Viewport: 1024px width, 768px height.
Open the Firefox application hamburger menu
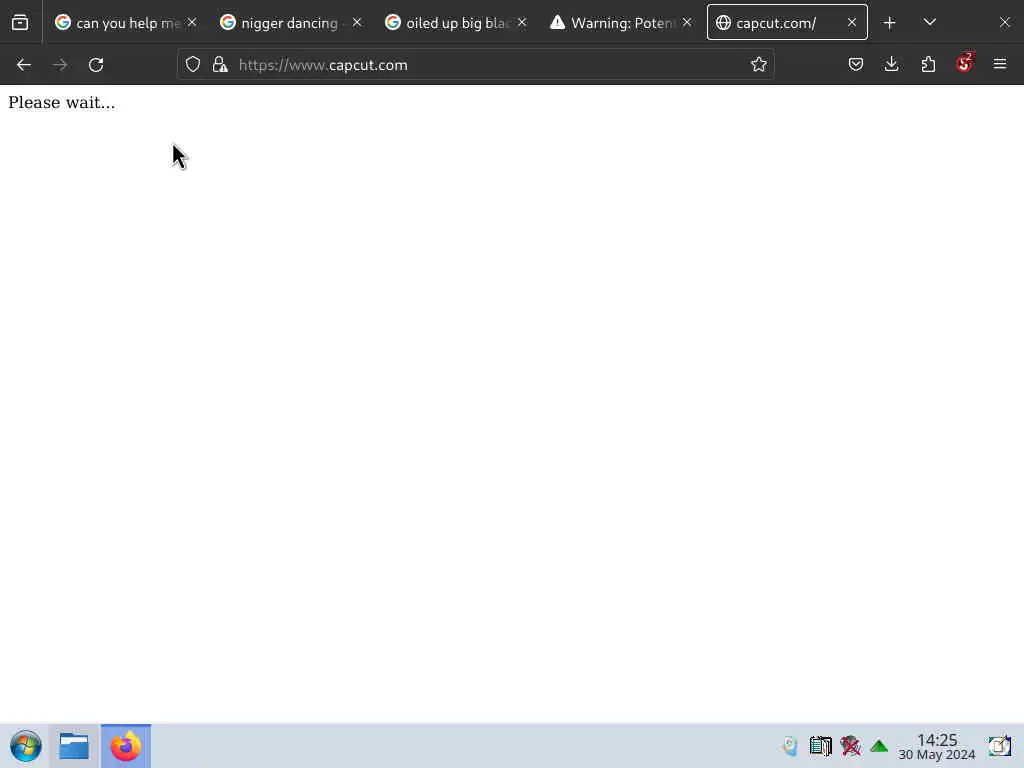1000,65
